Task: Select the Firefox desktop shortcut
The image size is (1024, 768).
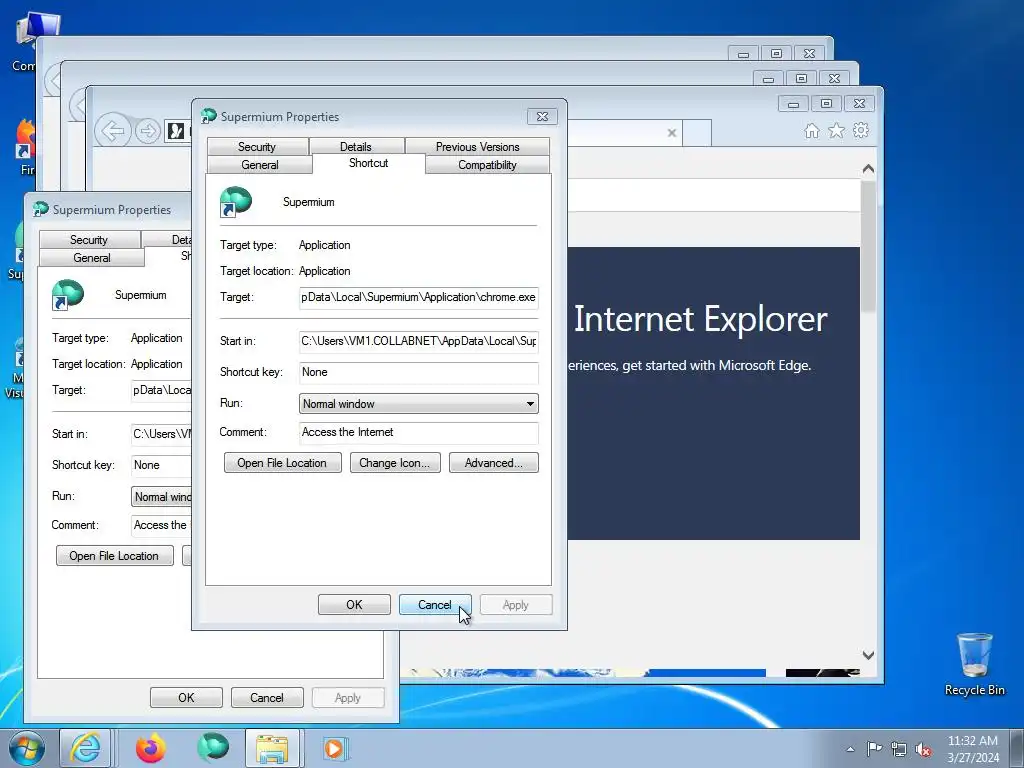Action: pos(25,147)
